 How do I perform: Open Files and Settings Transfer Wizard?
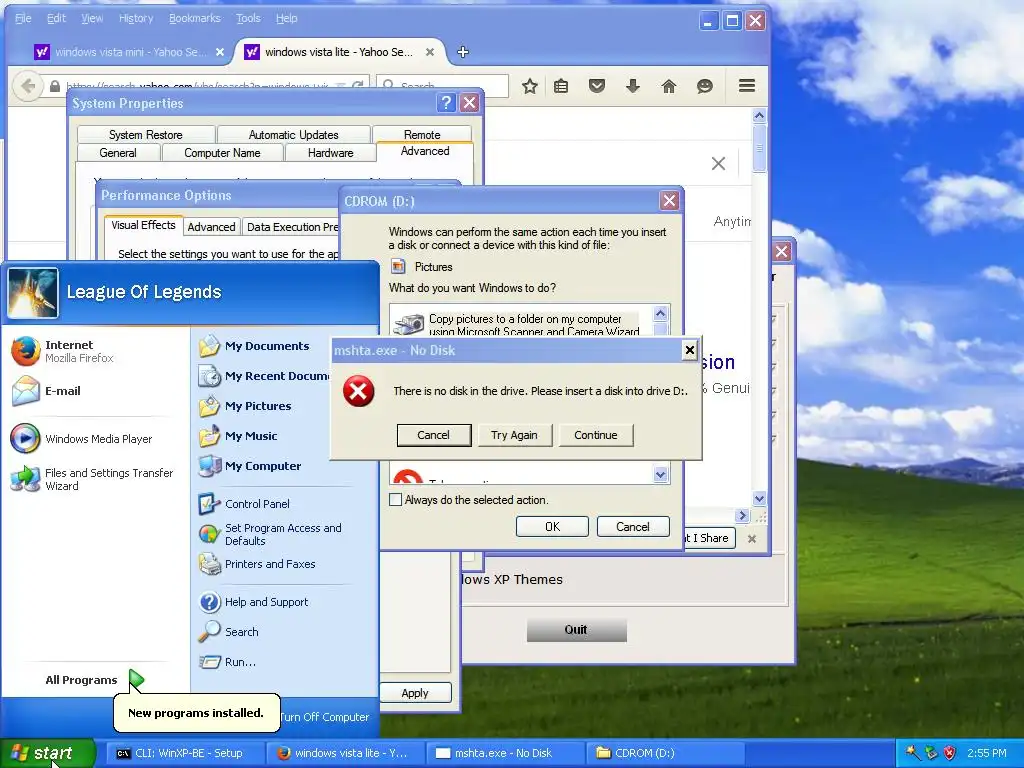tap(93, 479)
